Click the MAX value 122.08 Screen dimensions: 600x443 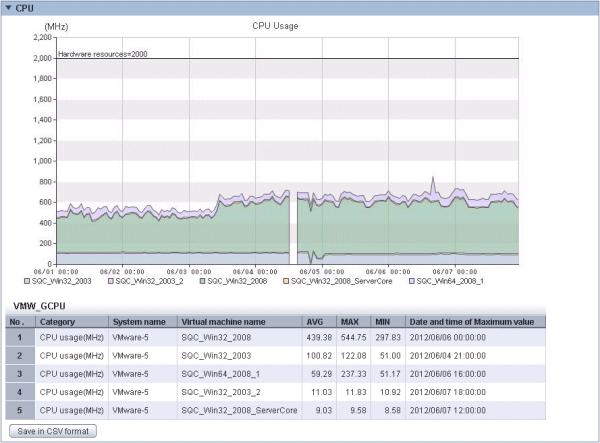pyautogui.click(x=354, y=356)
